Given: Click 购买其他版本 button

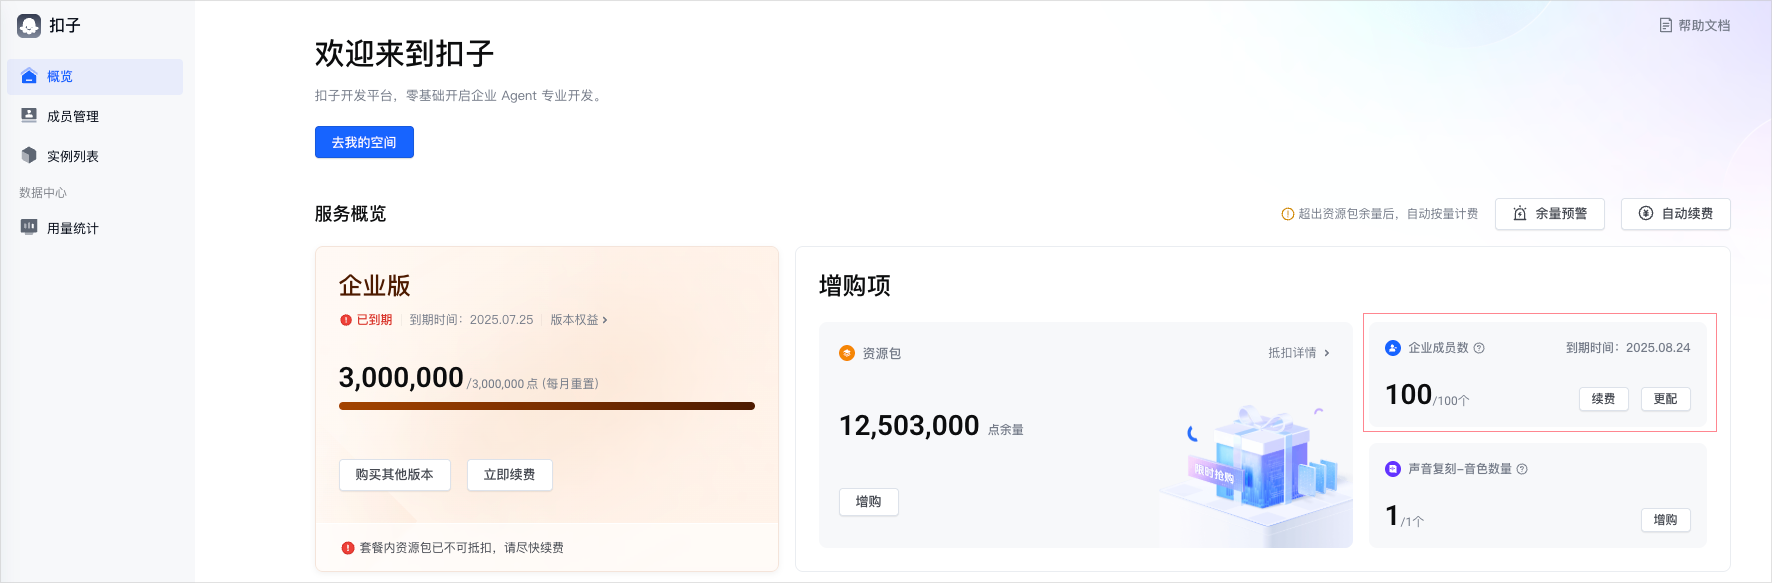Looking at the screenshot, I should click(395, 475).
